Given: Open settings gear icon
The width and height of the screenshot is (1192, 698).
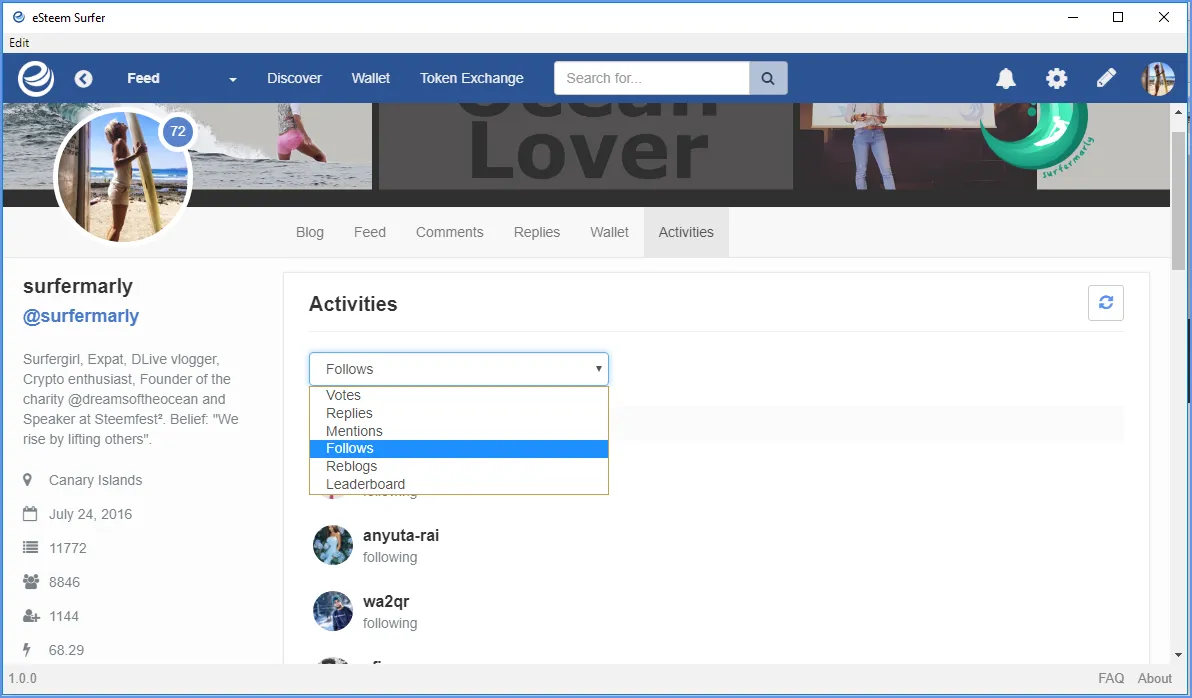Looking at the screenshot, I should (x=1056, y=78).
